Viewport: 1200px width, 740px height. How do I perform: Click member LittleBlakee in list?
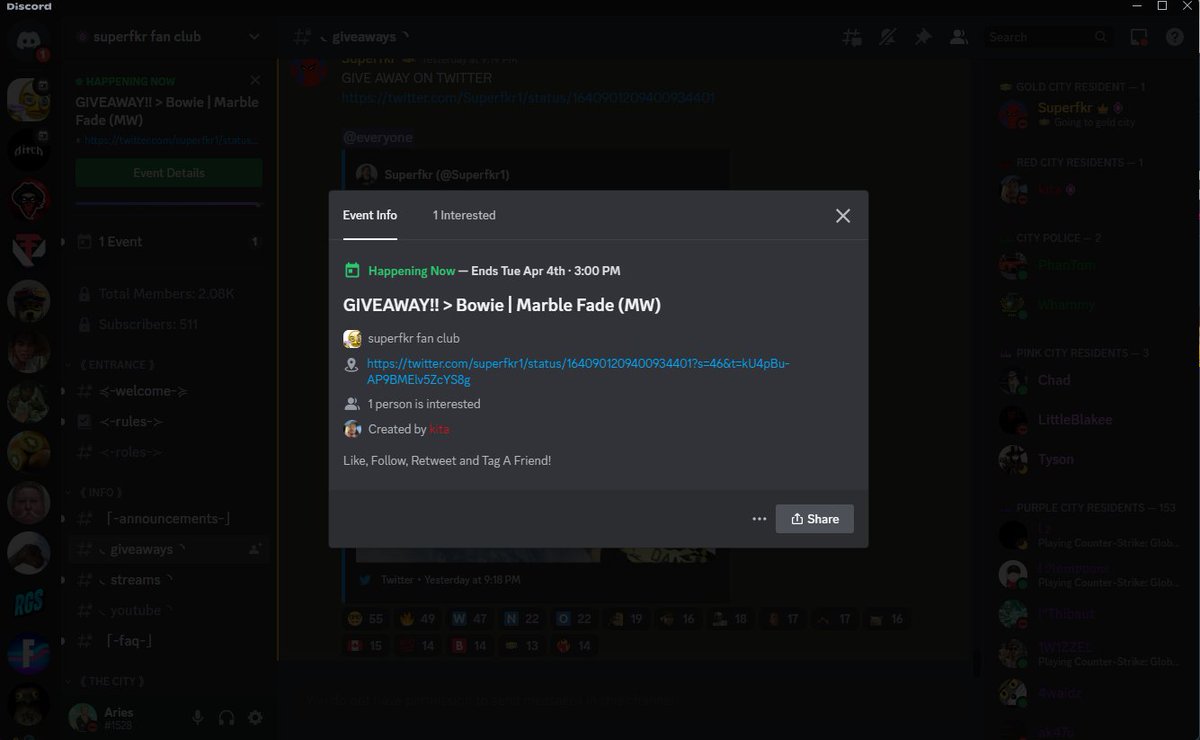click(x=1090, y=420)
